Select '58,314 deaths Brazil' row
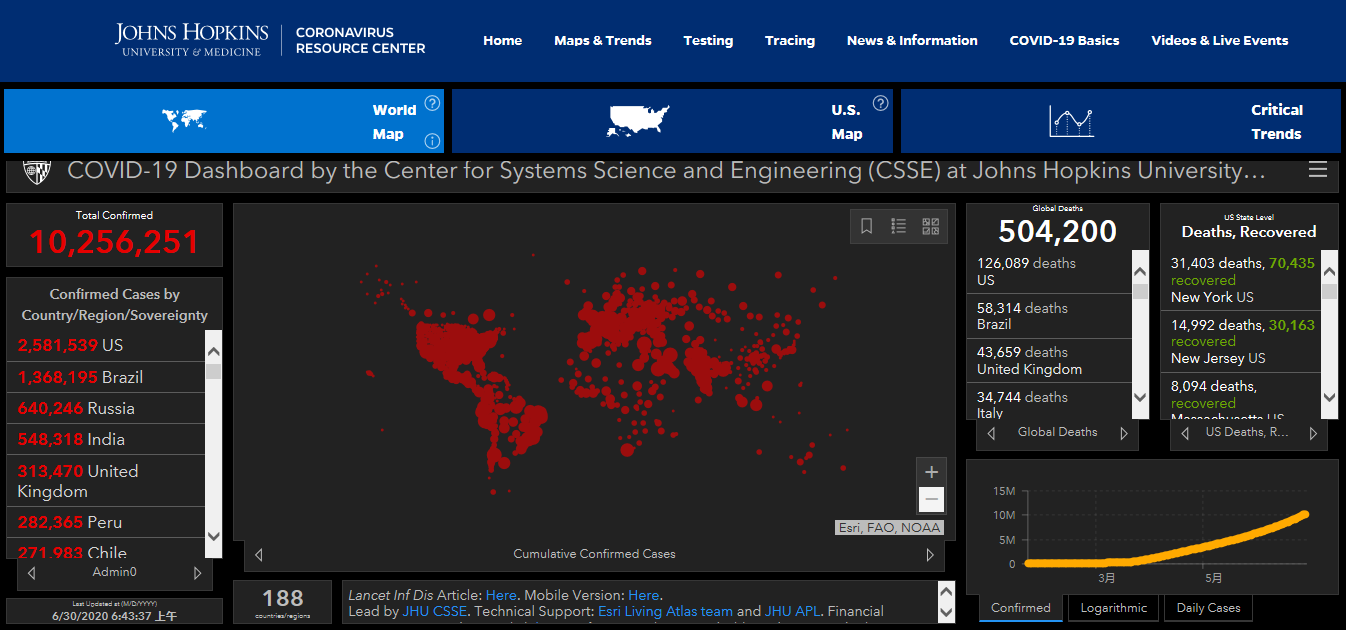This screenshot has height=630, width=1346. click(1050, 316)
